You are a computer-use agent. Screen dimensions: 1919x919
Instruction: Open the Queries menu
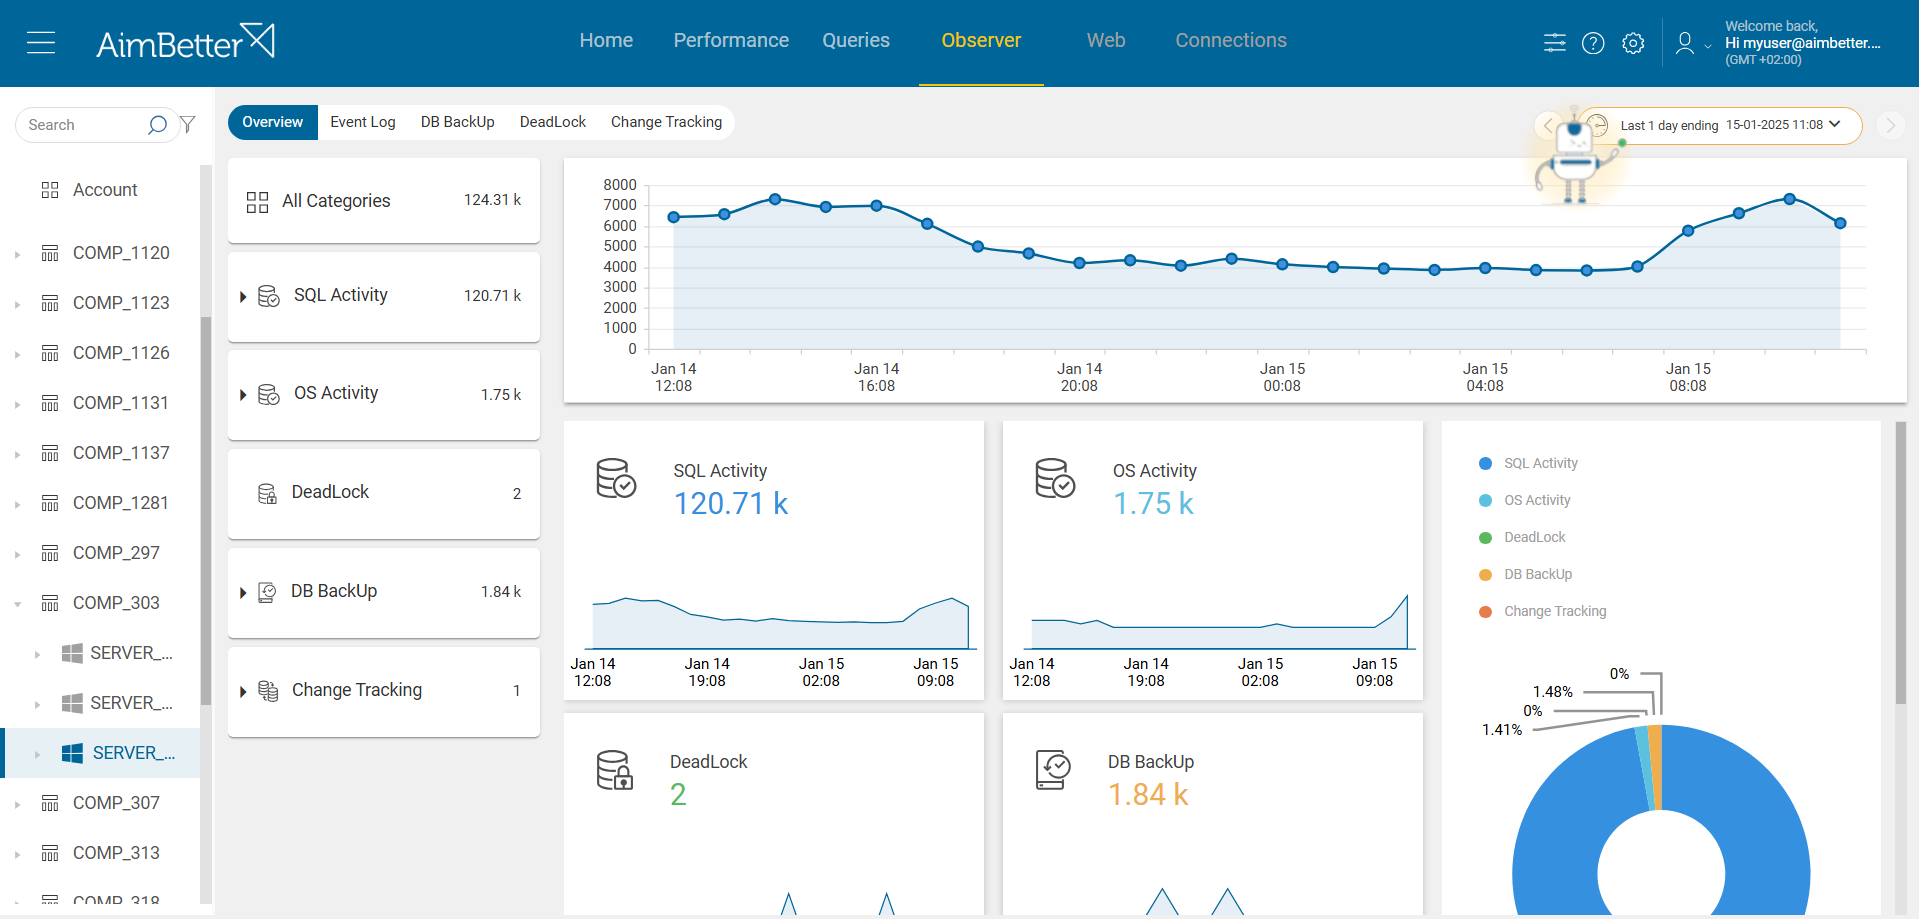coord(856,41)
